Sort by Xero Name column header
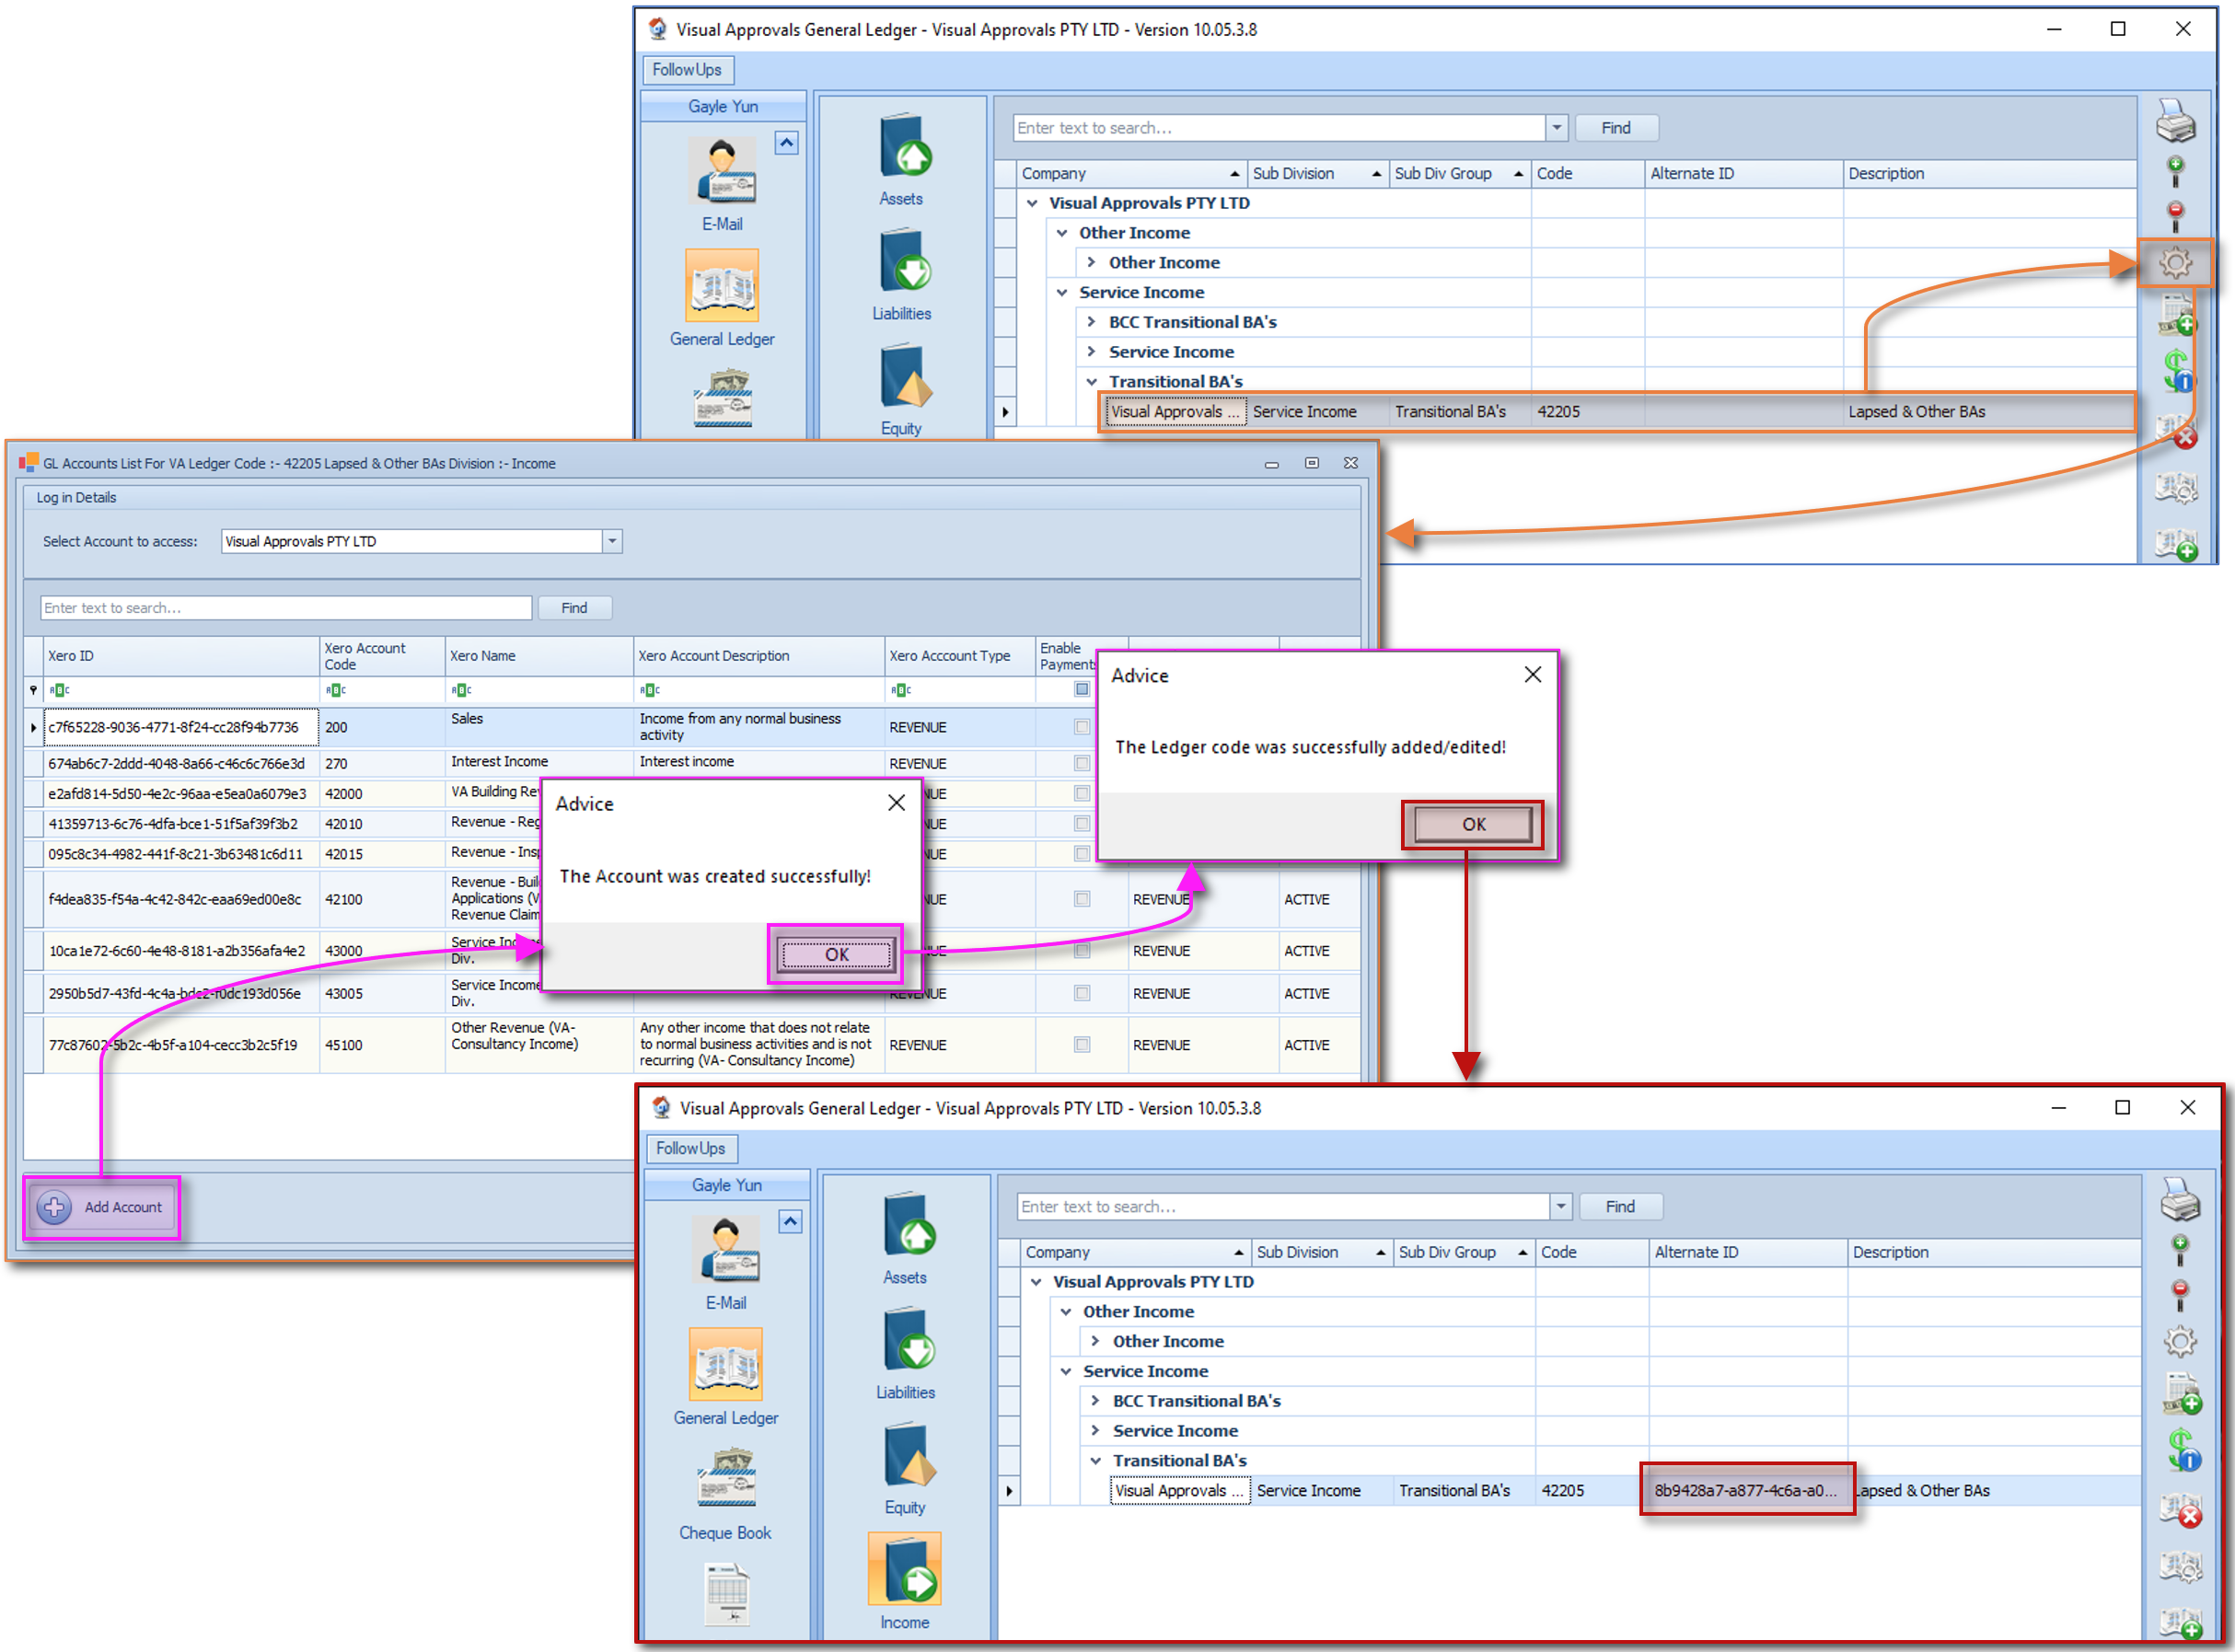This screenshot has width=2235, height=1652. pyautogui.click(x=539, y=656)
